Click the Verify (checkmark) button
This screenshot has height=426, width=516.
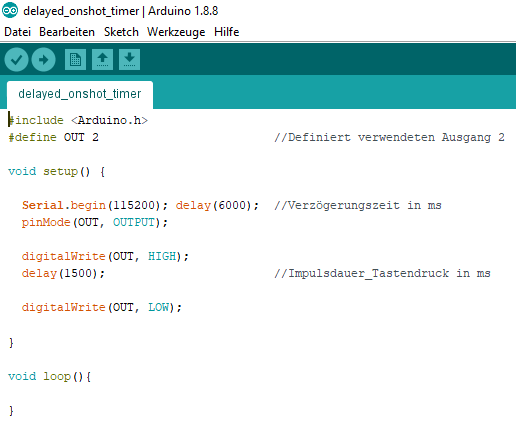click(x=16, y=60)
